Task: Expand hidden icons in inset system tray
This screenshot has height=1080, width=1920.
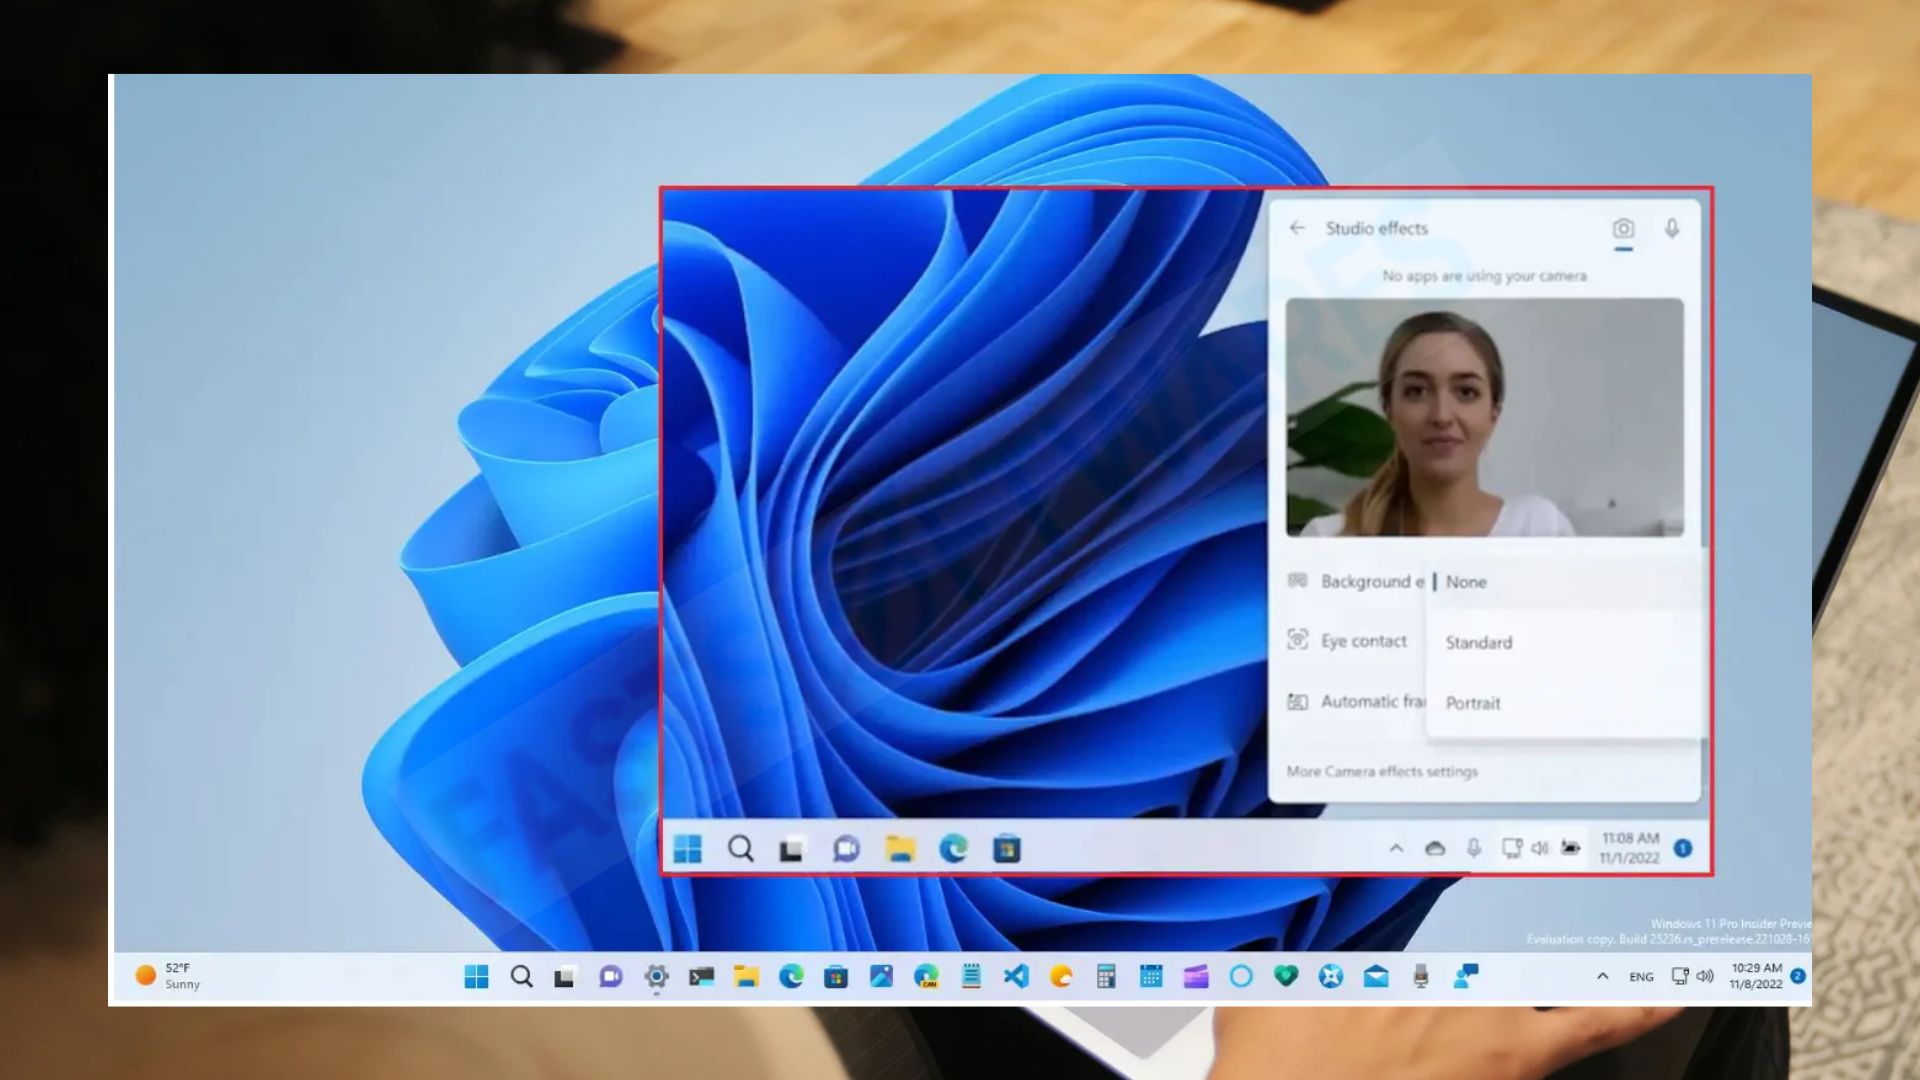Action: 1396,849
